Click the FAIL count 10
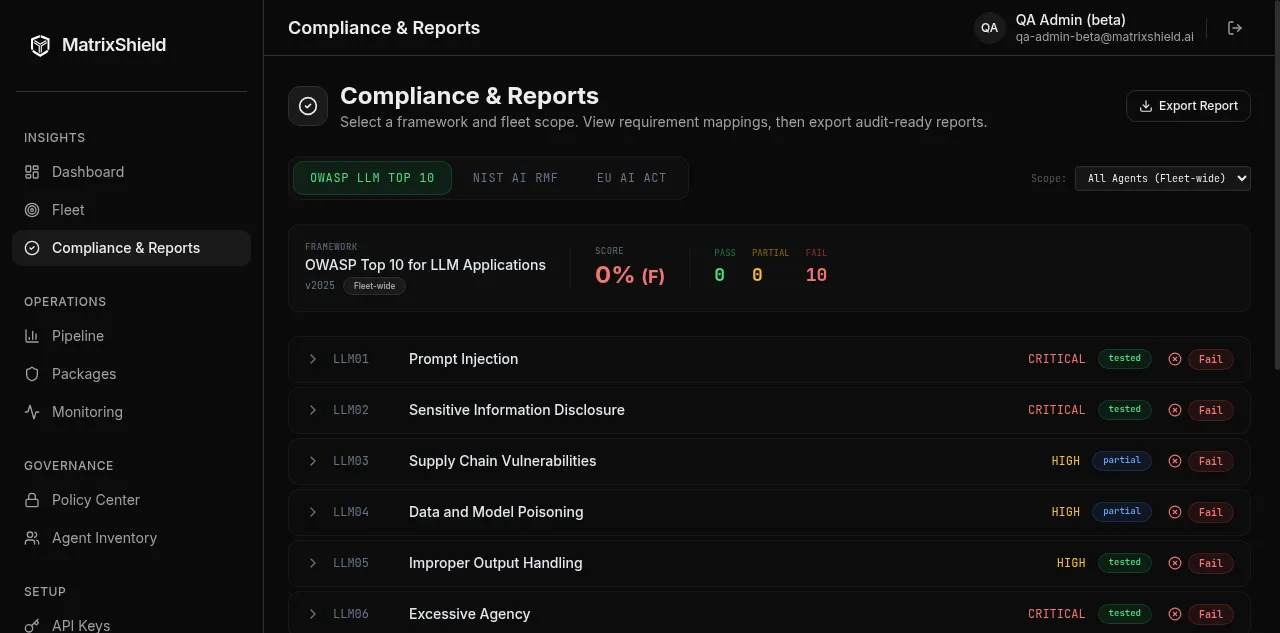Image resolution: width=1280 pixels, height=633 pixels. [x=816, y=275]
